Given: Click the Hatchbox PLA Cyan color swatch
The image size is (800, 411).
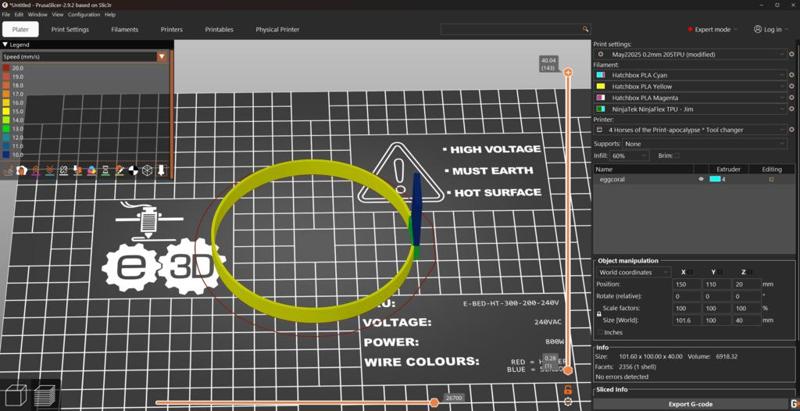Looking at the screenshot, I should (601, 75).
